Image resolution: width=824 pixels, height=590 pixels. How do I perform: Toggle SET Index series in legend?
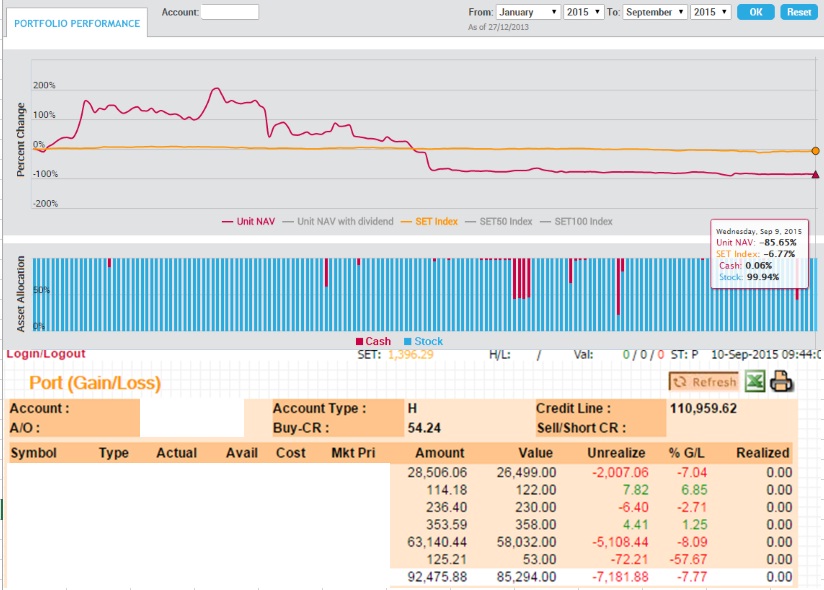(x=429, y=221)
